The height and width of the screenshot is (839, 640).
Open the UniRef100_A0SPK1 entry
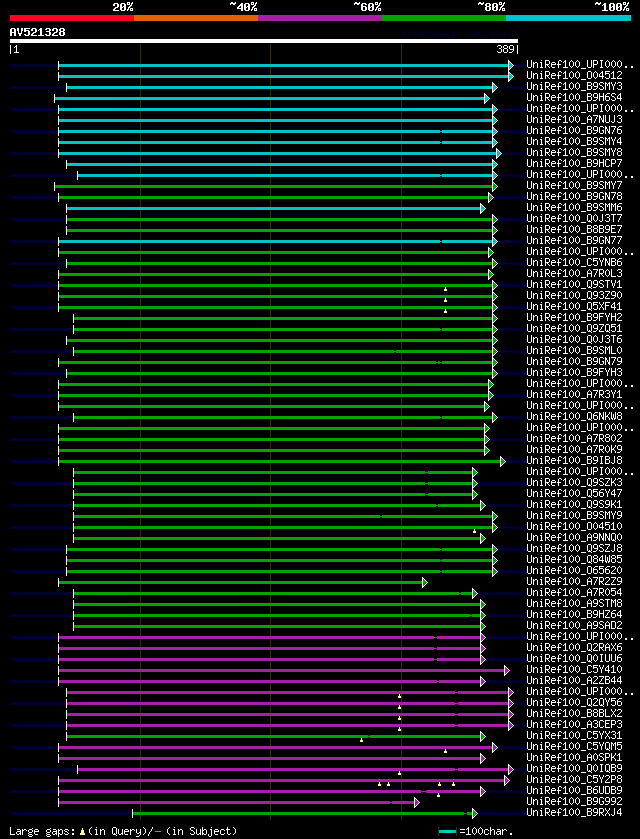point(574,758)
